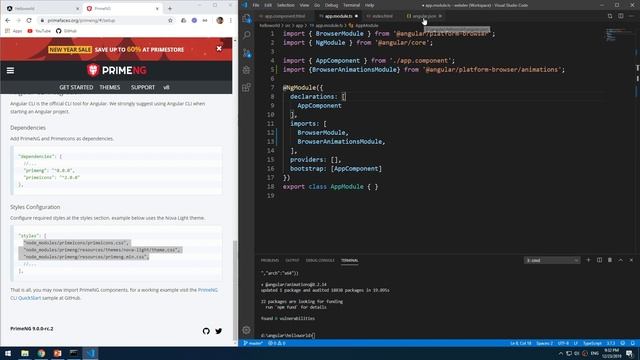Click the SUPPORT link on PrimeNG
Screen dimensions: 640x360
[143, 87]
